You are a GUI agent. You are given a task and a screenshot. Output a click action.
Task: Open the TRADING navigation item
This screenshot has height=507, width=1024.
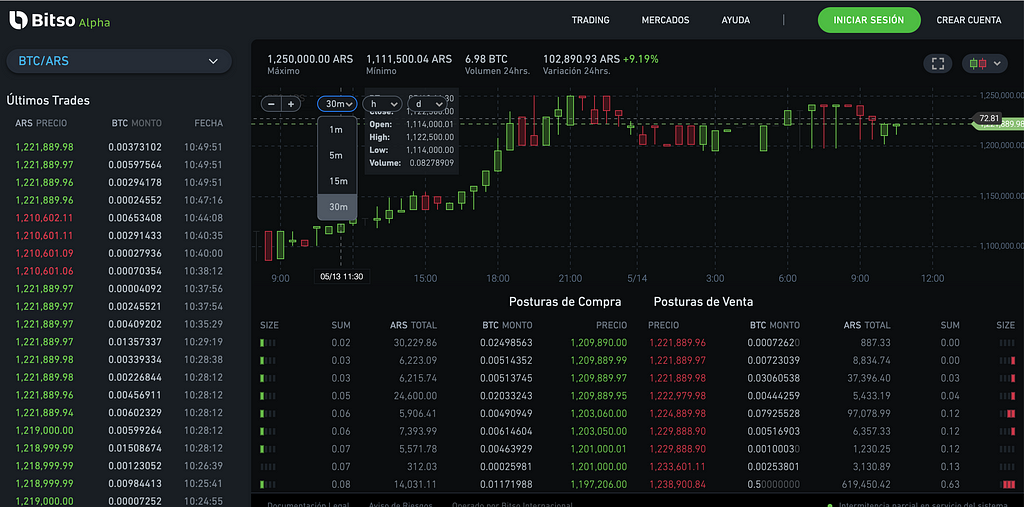(590, 20)
